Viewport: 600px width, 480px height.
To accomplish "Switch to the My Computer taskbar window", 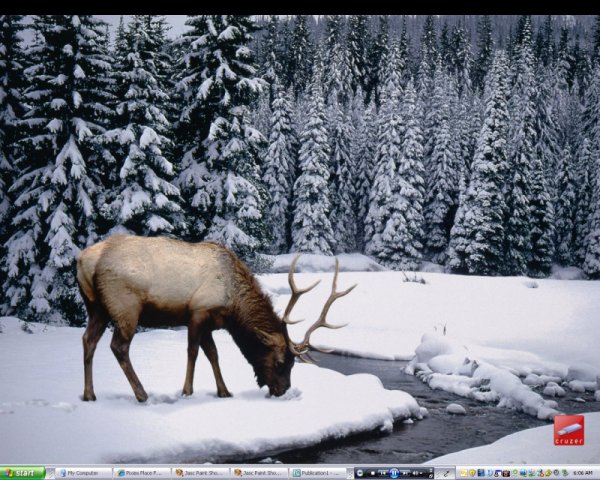I will click(x=83, y=473).
